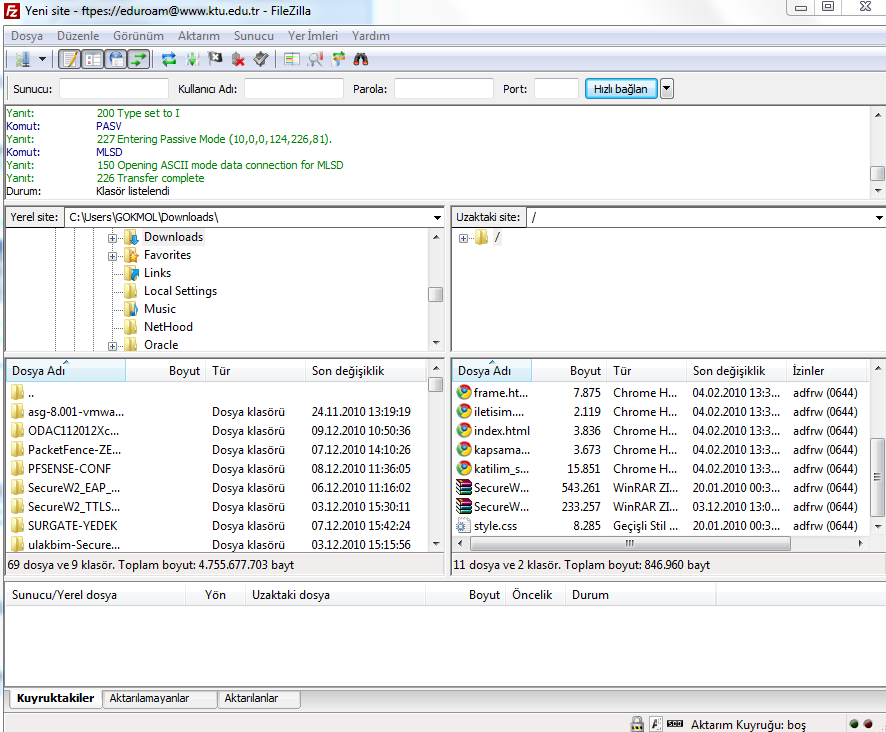886x732 pixels.
Task: Toggle the message log view
Action: (70, 59)
